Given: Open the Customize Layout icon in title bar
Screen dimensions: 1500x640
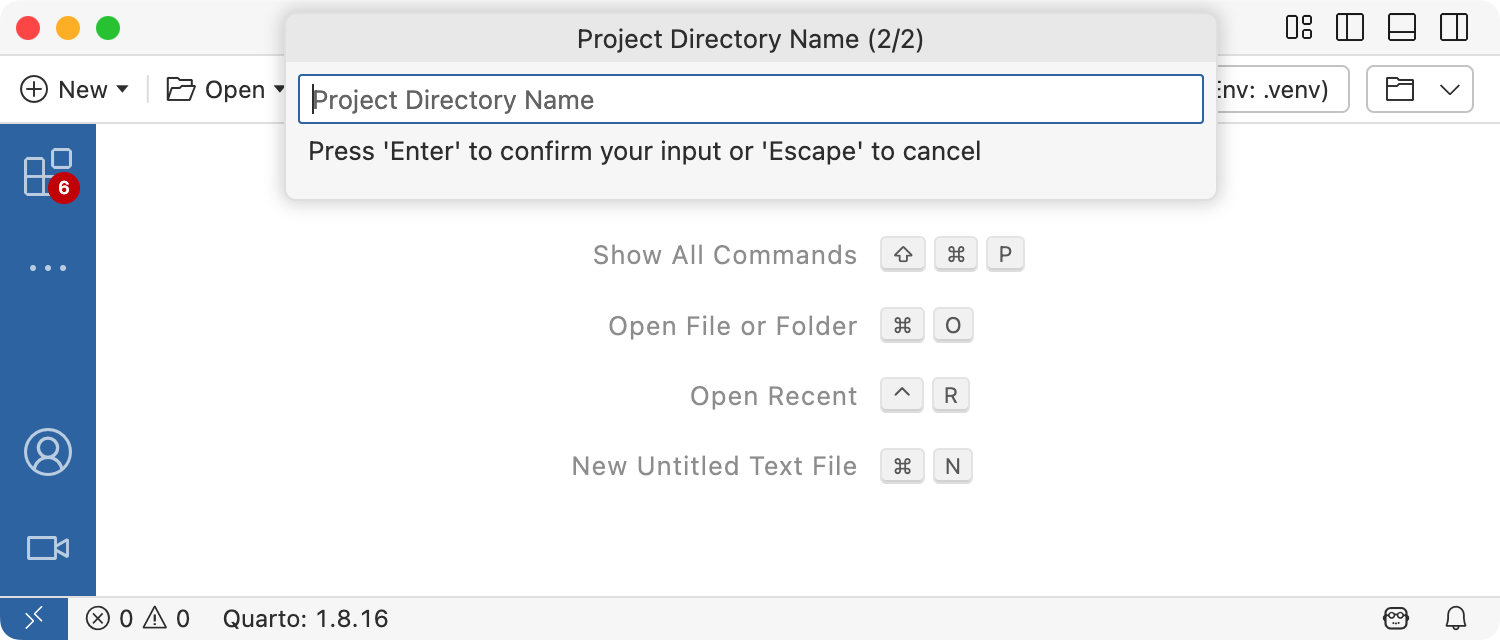Looking at the screenshot, I should point(1299,27).
